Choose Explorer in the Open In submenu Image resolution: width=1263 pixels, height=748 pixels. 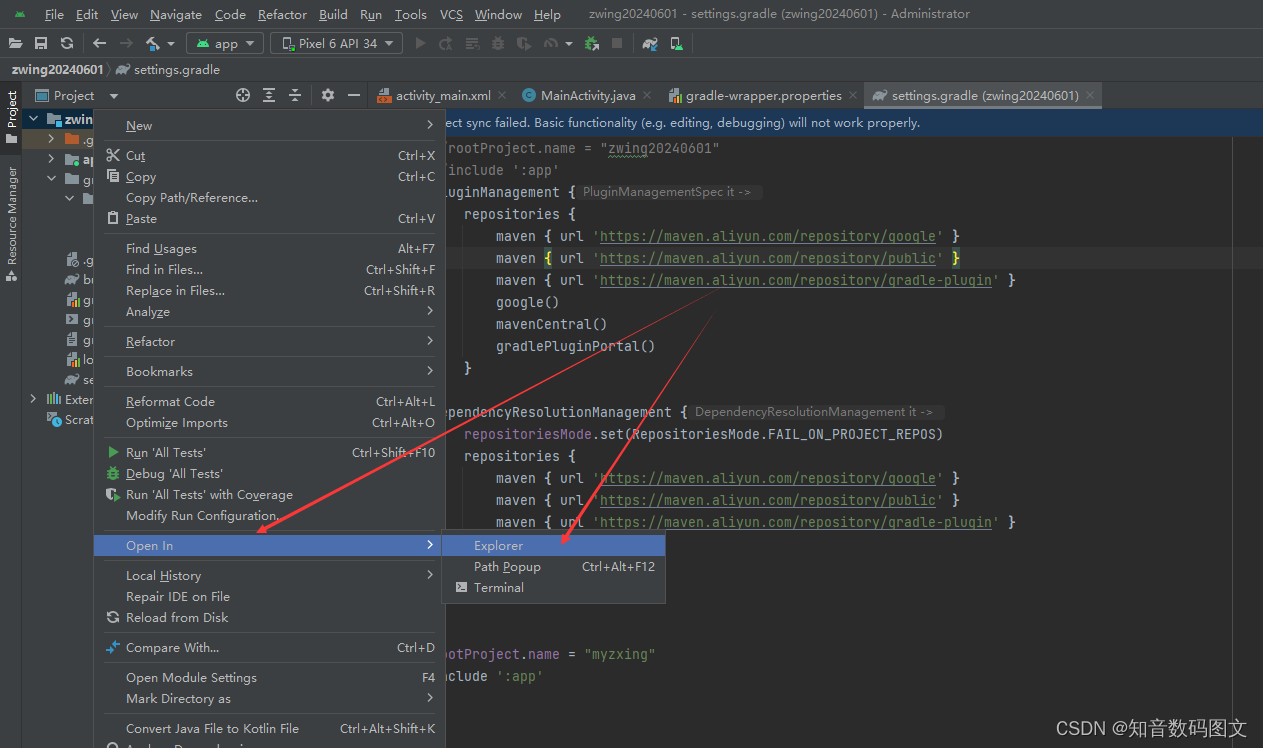tap(498, 545)
